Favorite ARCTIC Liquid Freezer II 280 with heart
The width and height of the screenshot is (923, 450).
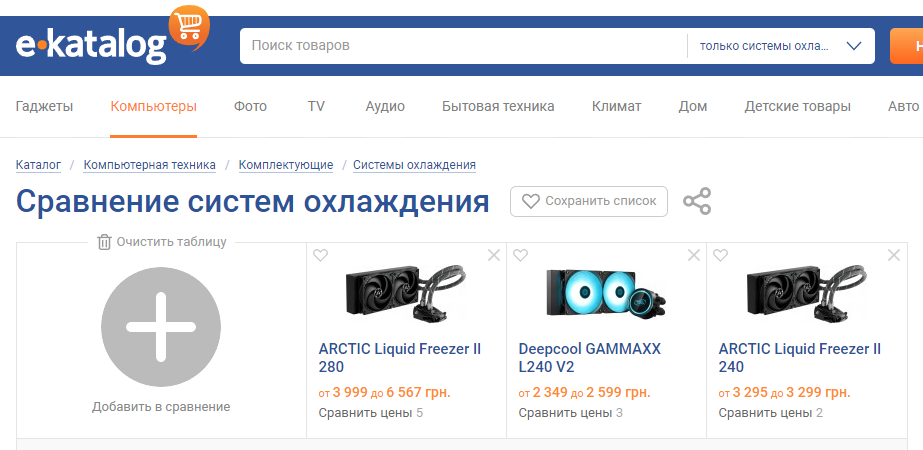(320, 255)
